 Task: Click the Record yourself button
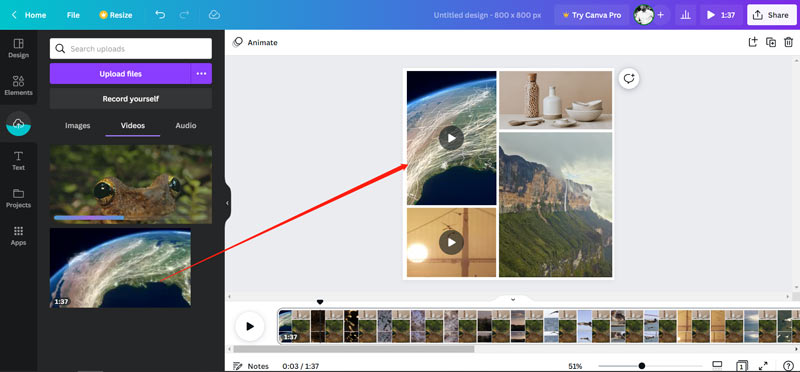coord(131,98)
